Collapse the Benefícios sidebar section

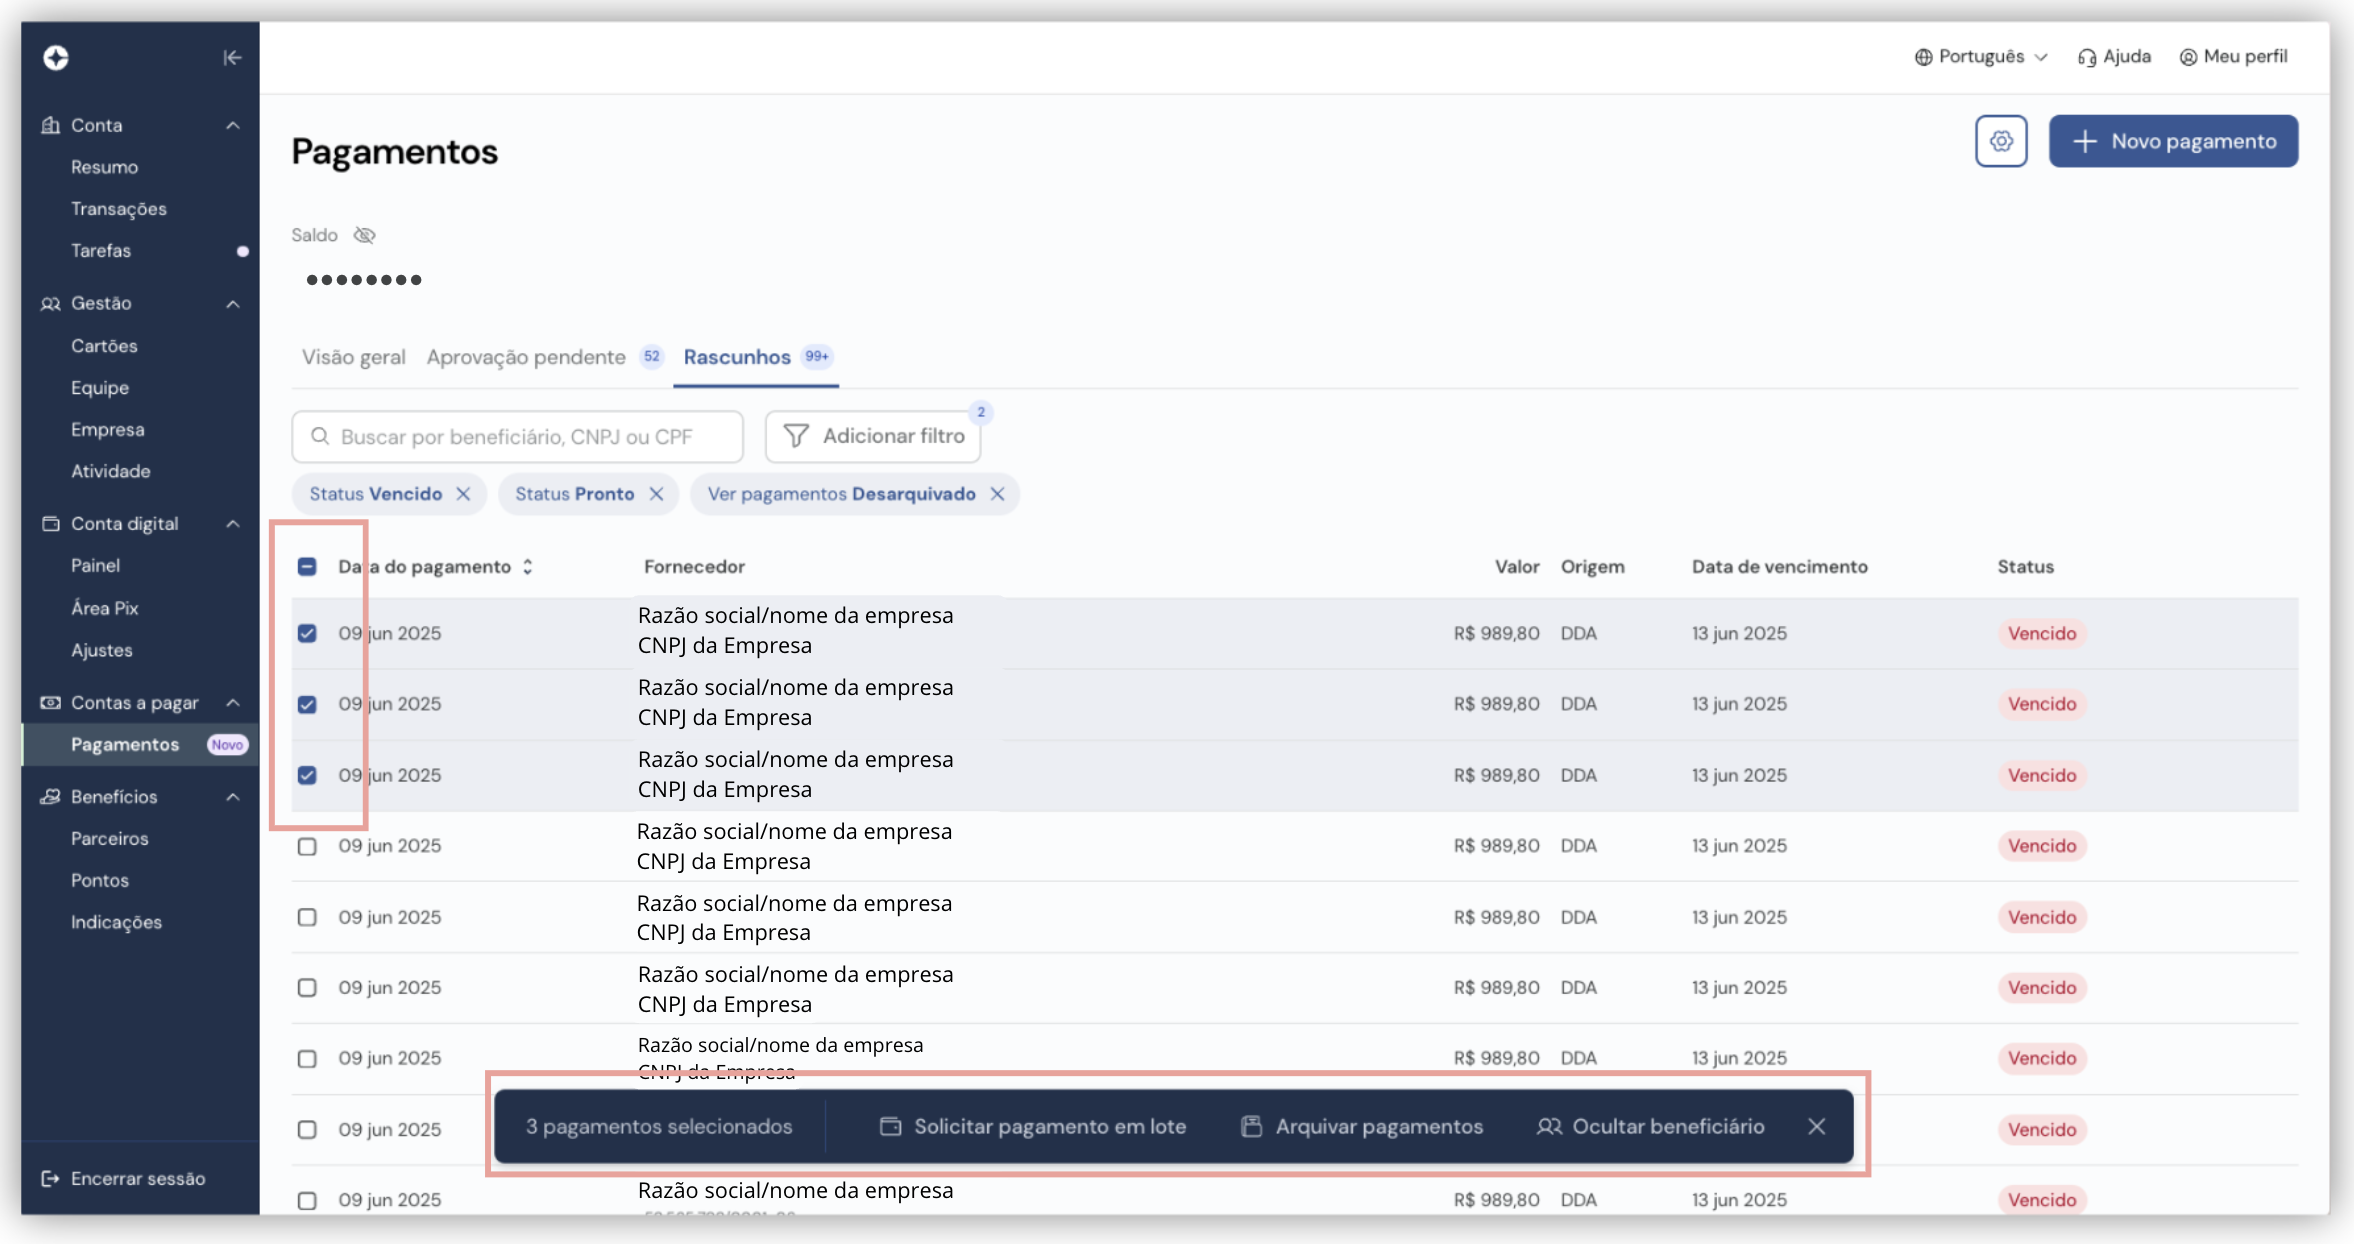tap(233, 796)
